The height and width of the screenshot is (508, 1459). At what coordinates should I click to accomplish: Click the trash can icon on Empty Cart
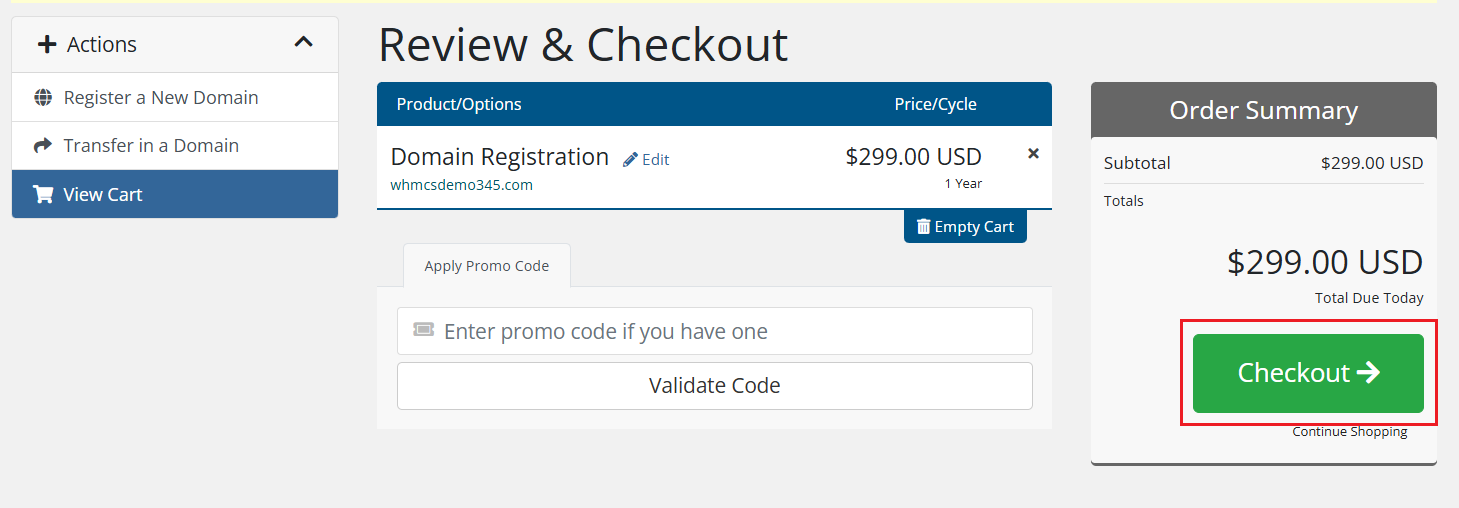923,227
